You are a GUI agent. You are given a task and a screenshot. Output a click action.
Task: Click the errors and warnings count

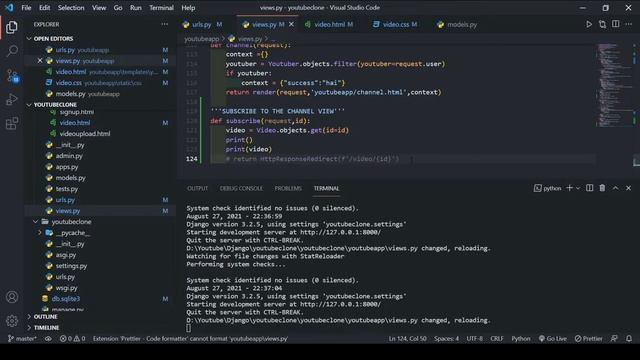[x=72, y=338]
